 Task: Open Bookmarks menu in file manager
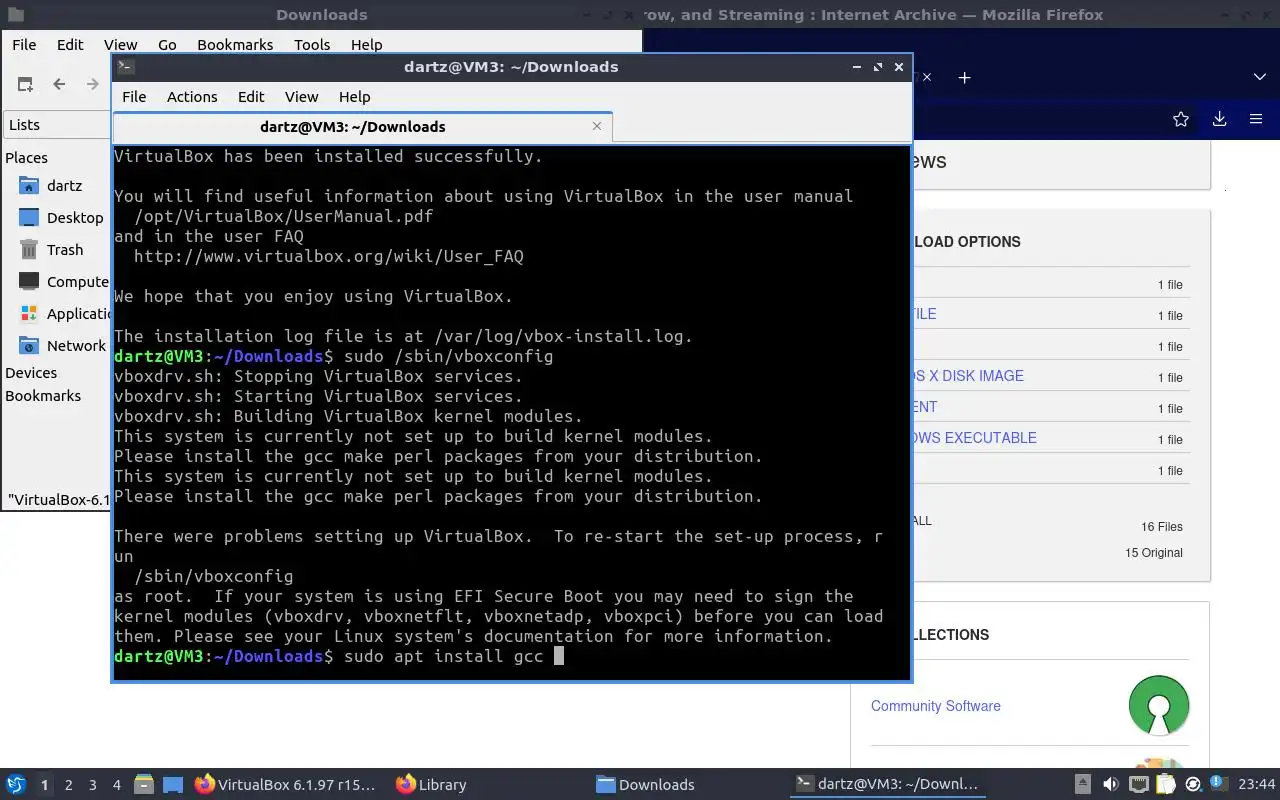(x=235, y=44)
